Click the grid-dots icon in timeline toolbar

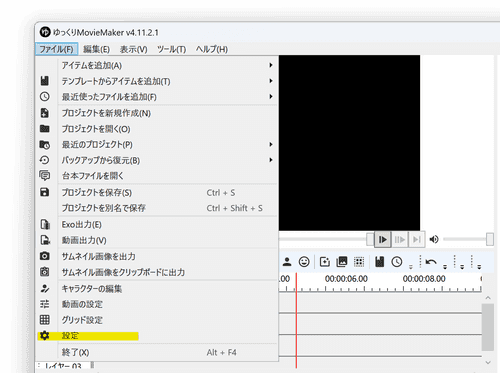pos(359,262)
